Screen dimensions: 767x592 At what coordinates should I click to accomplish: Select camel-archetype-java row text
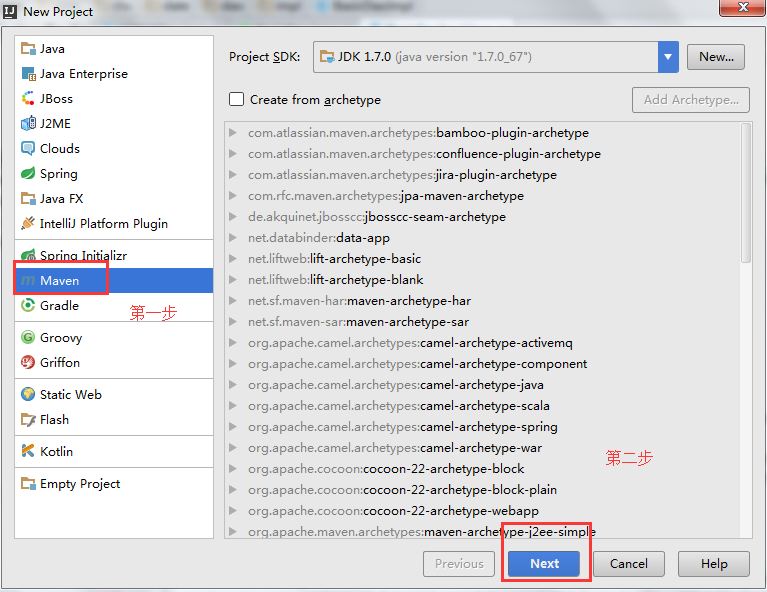(x=396, y=385)
